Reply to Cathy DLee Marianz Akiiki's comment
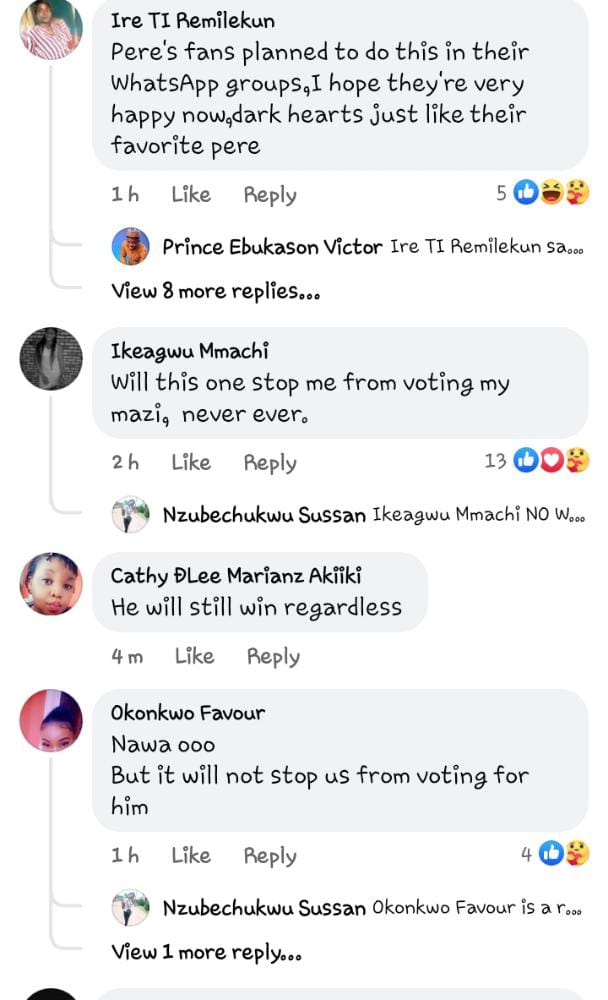 (273, 657)
